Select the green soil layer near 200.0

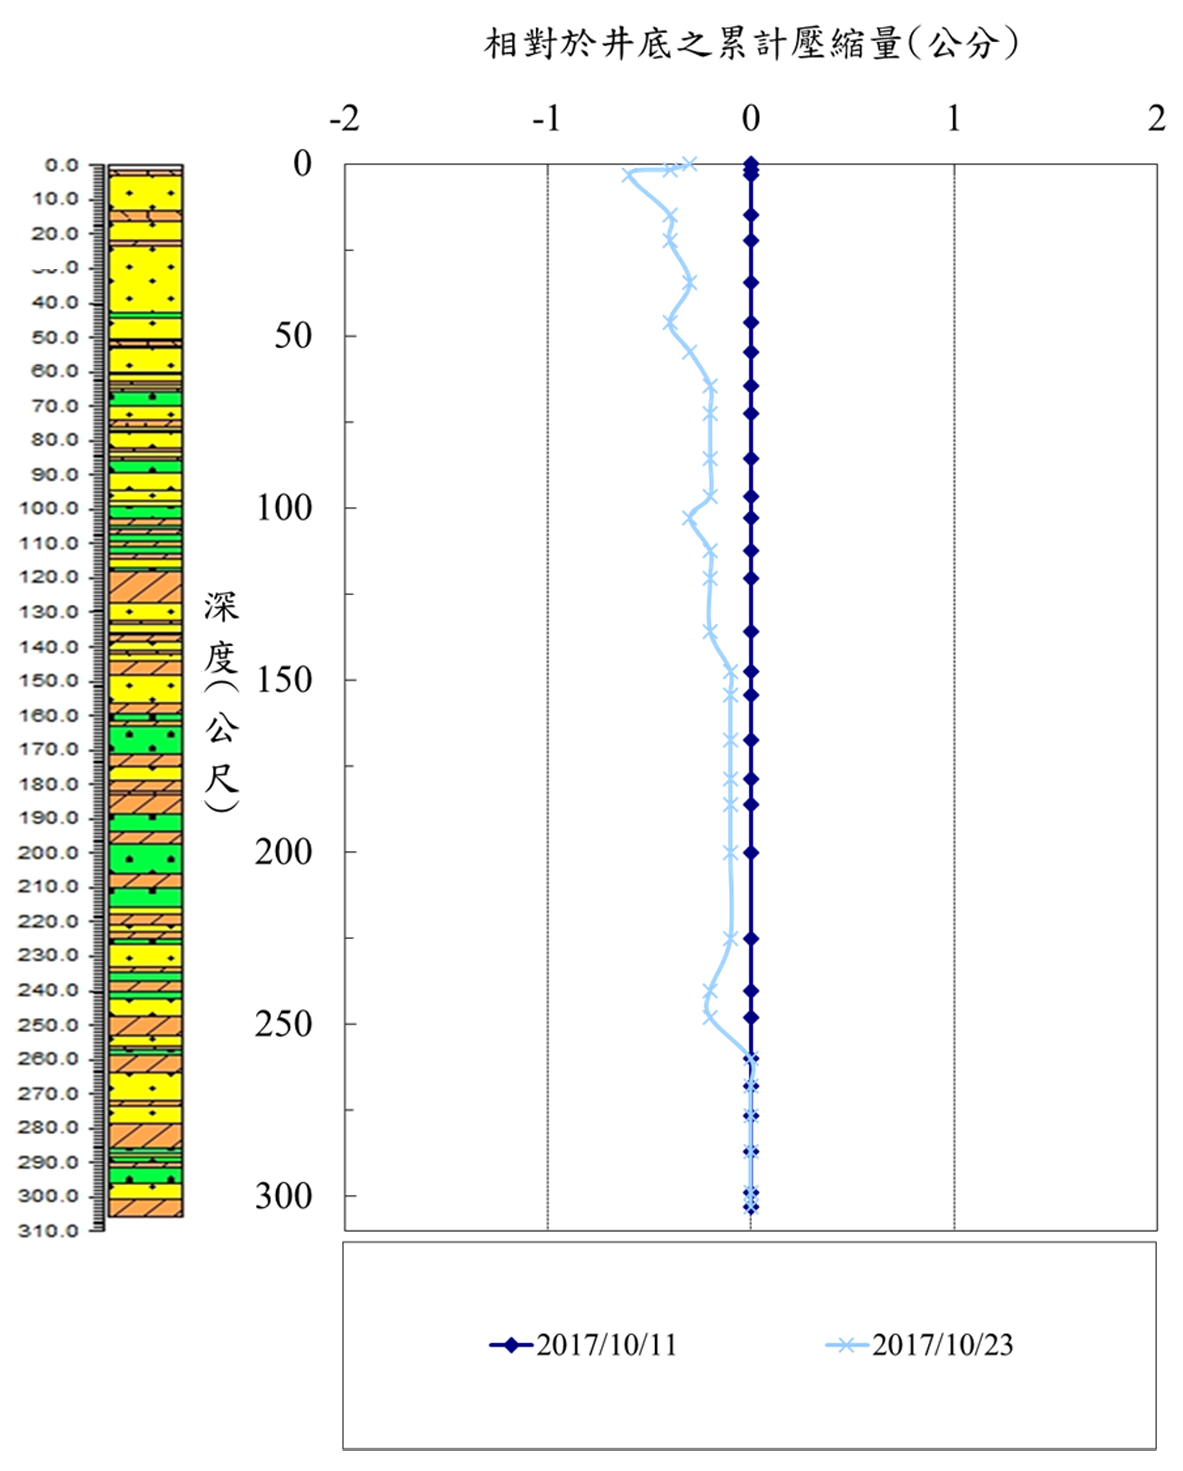[x=146, y=858]
